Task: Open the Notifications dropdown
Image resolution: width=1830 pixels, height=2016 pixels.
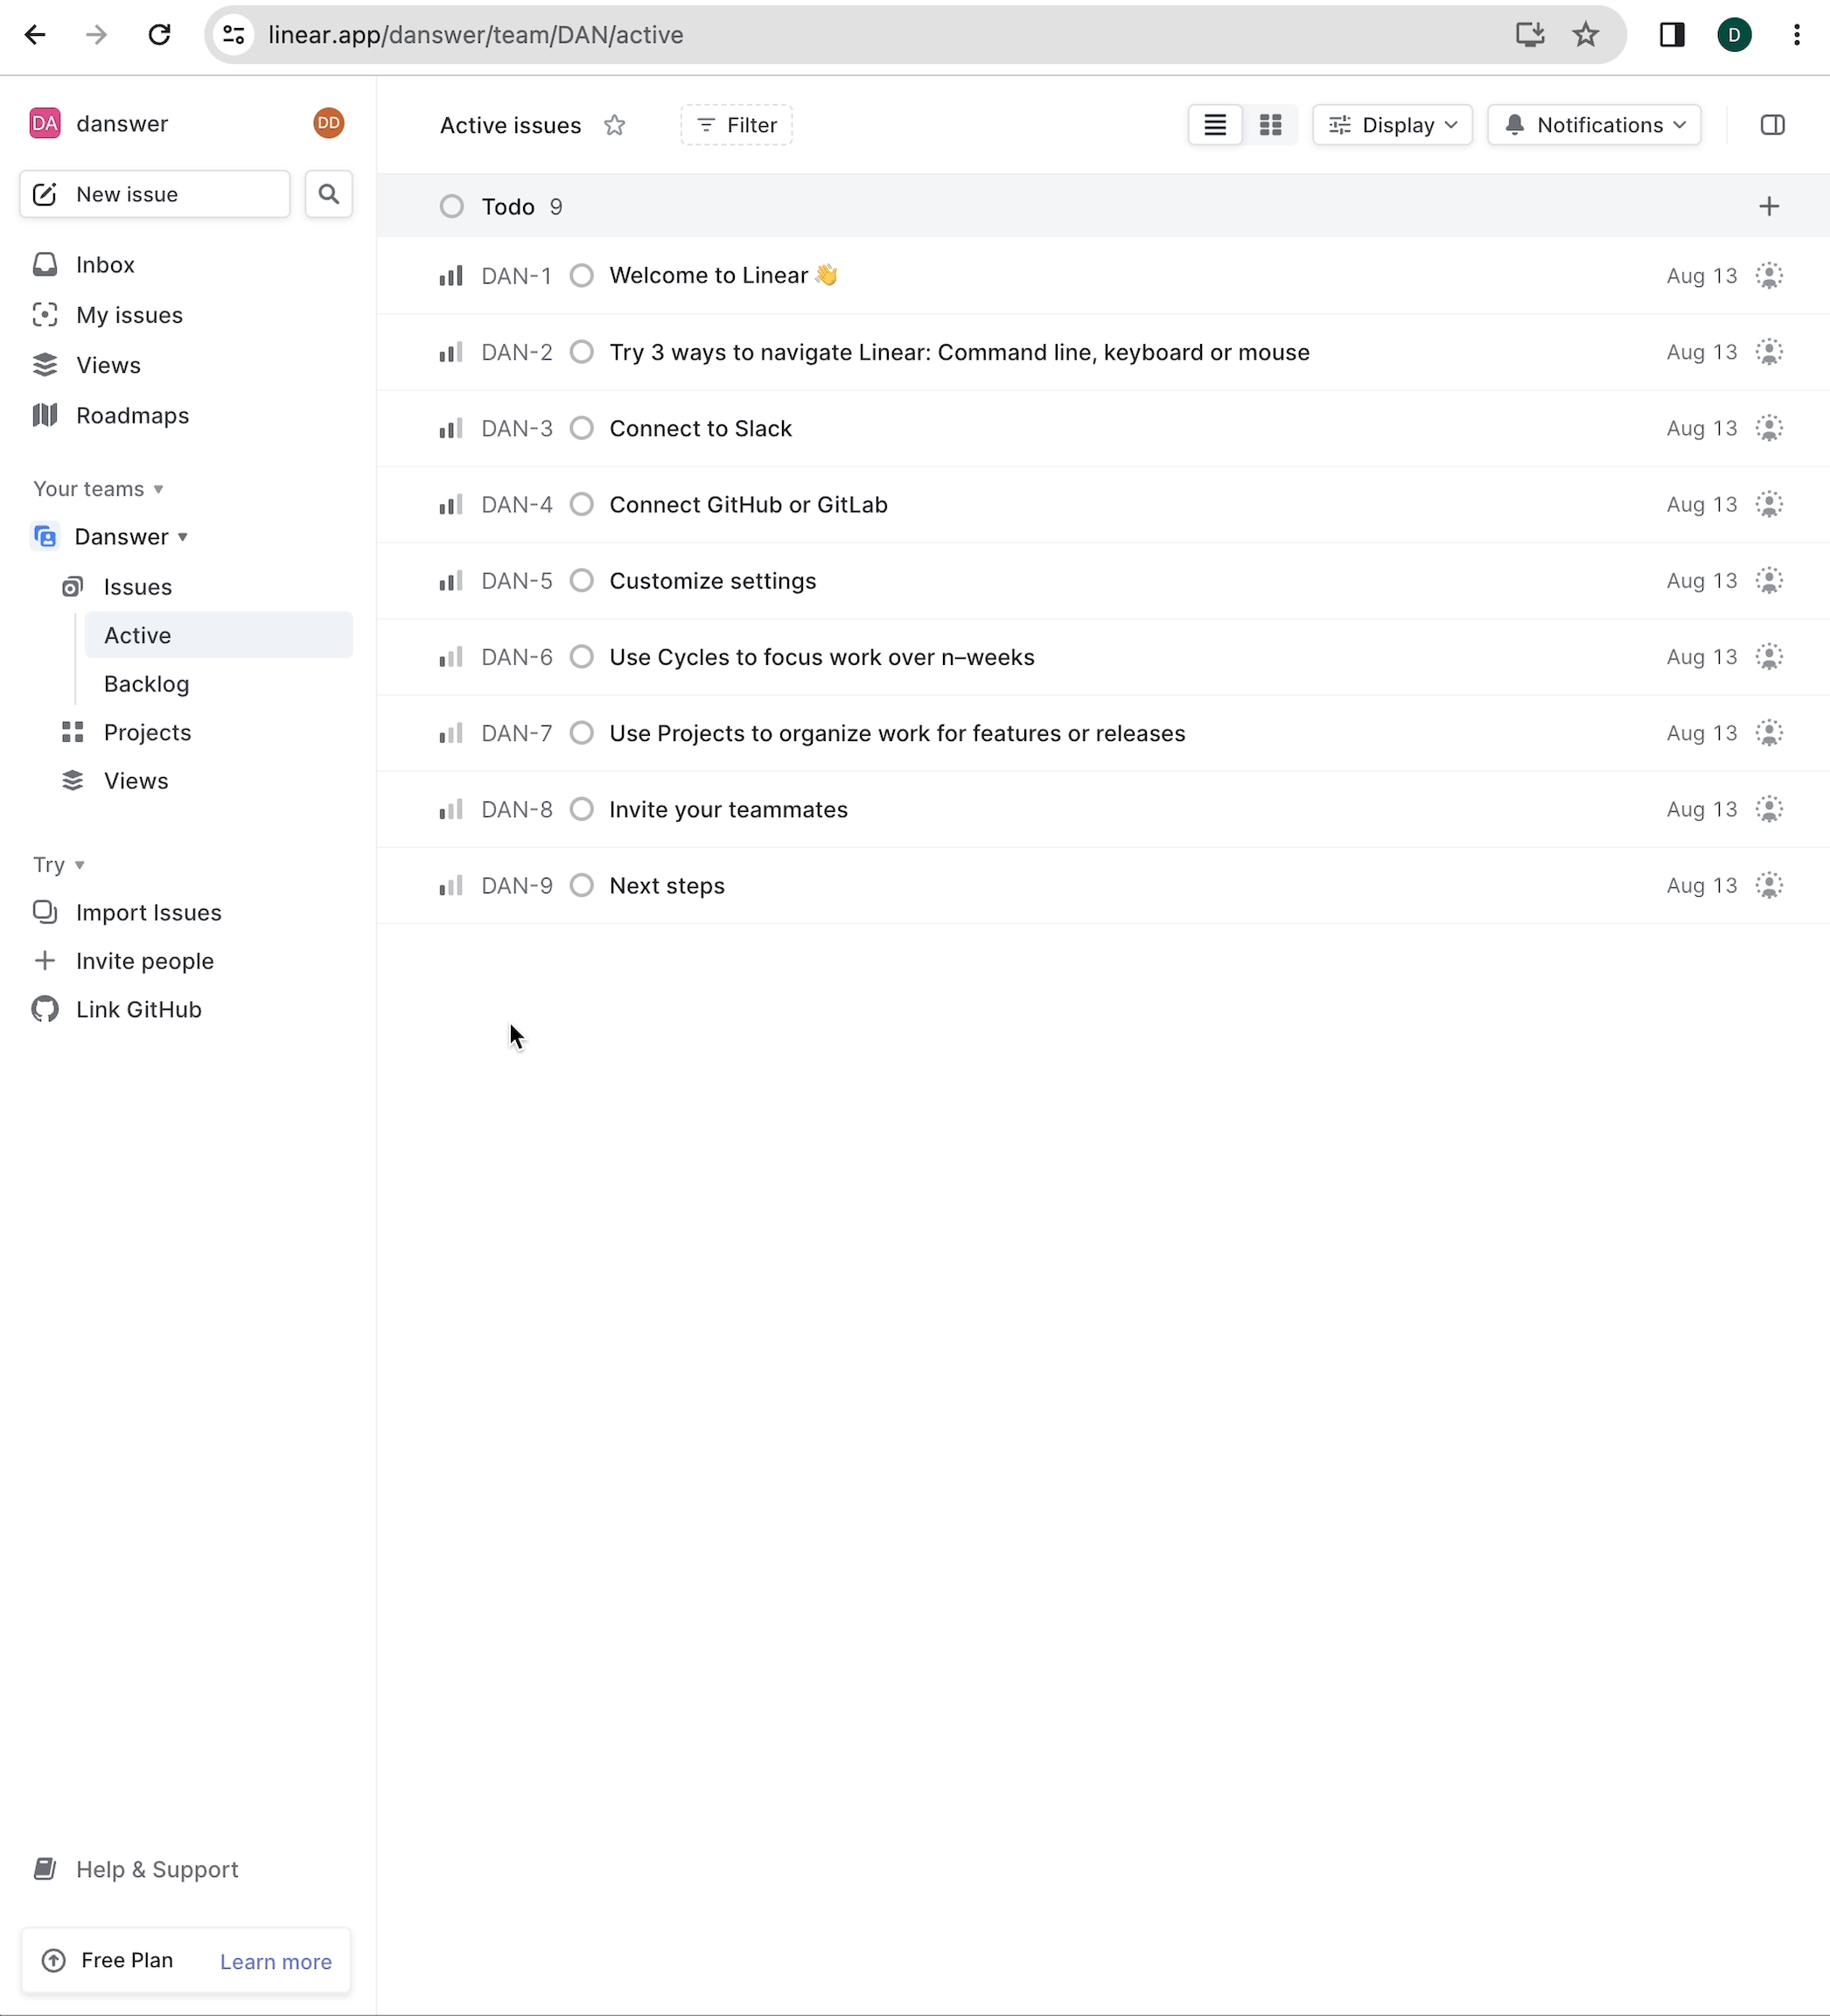Action: pos(1593,125)
